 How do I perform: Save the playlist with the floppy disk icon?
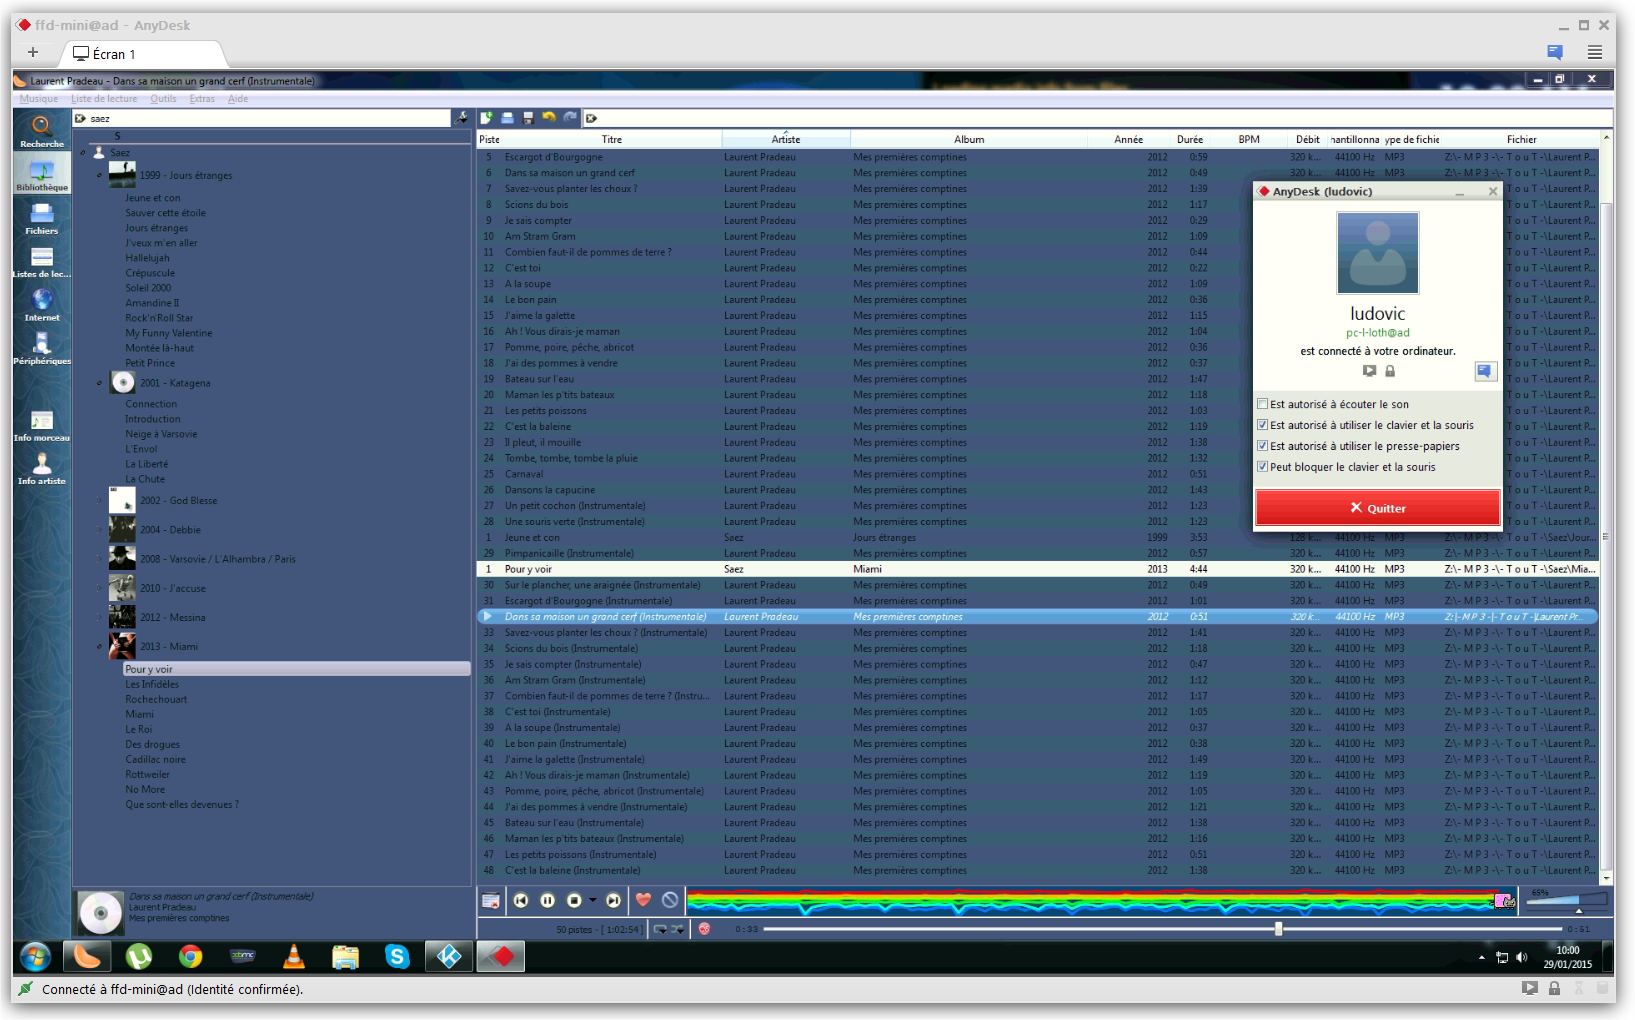tap(527, 118)
